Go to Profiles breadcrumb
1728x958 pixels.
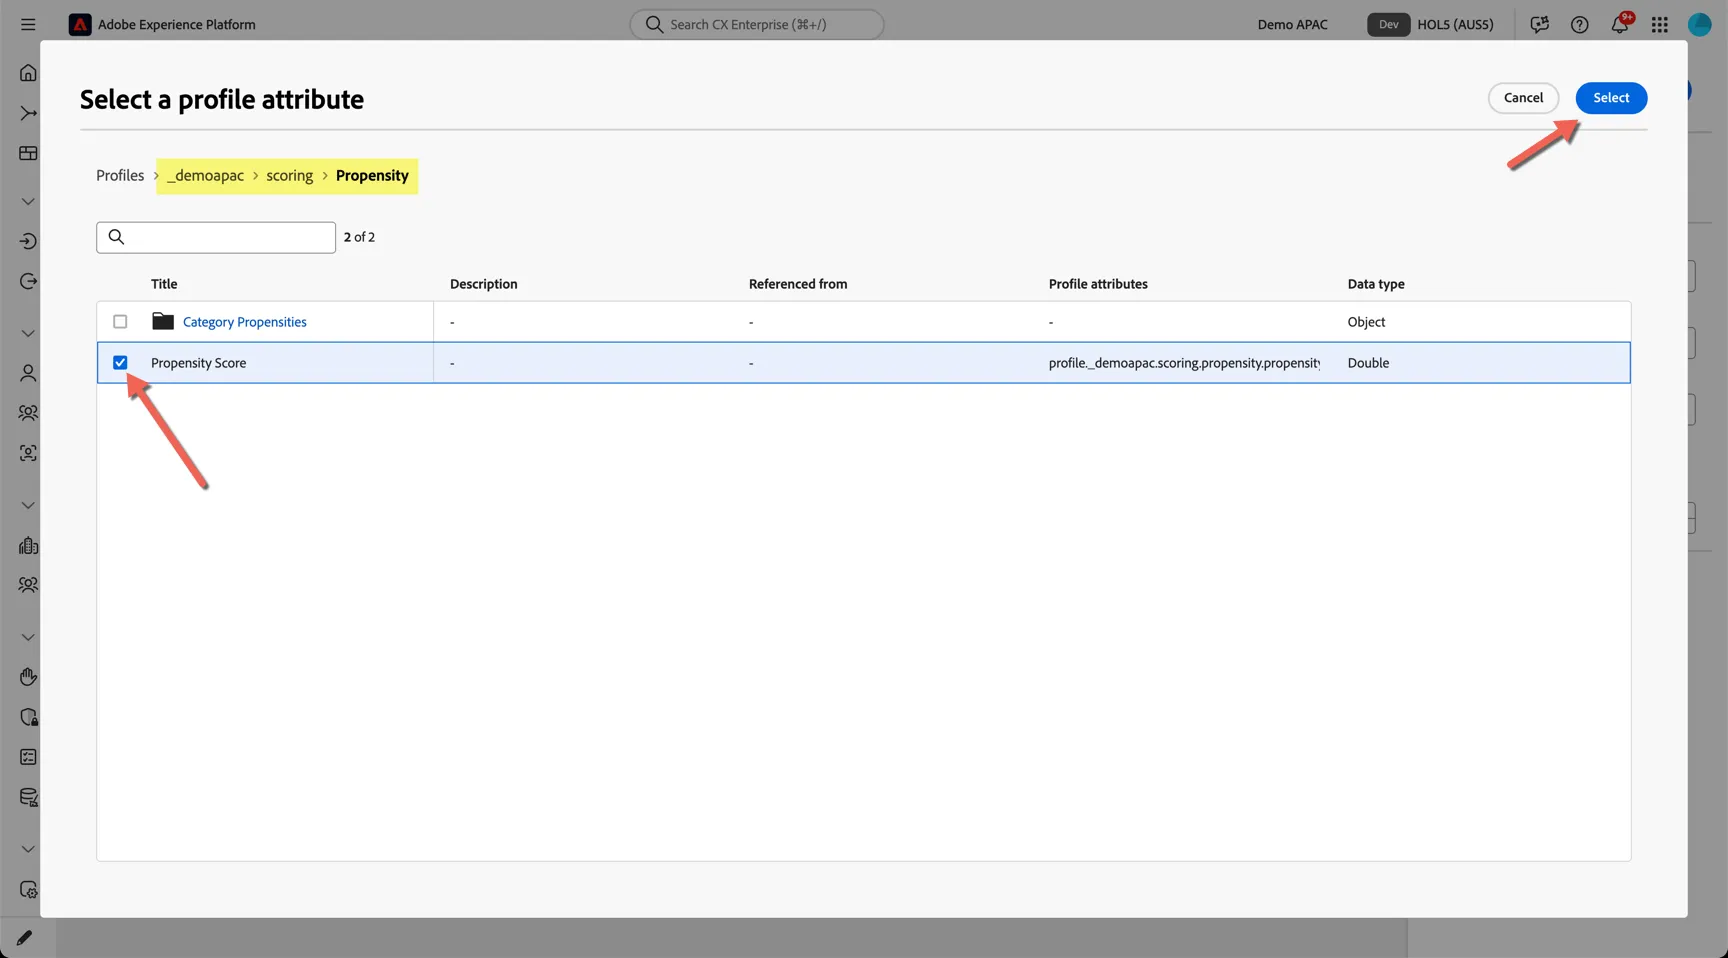[120, 175]
